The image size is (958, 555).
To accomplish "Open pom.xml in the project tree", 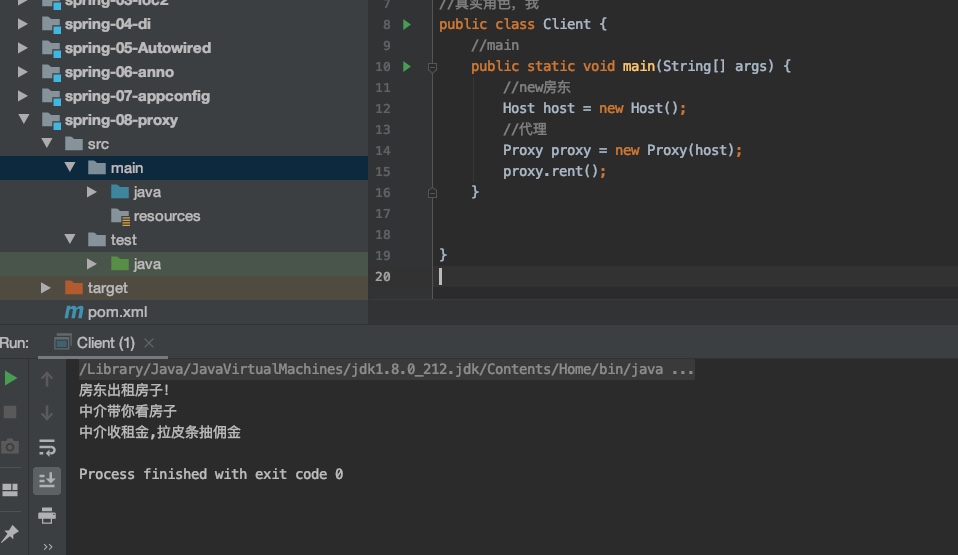I will coord(117,312).
